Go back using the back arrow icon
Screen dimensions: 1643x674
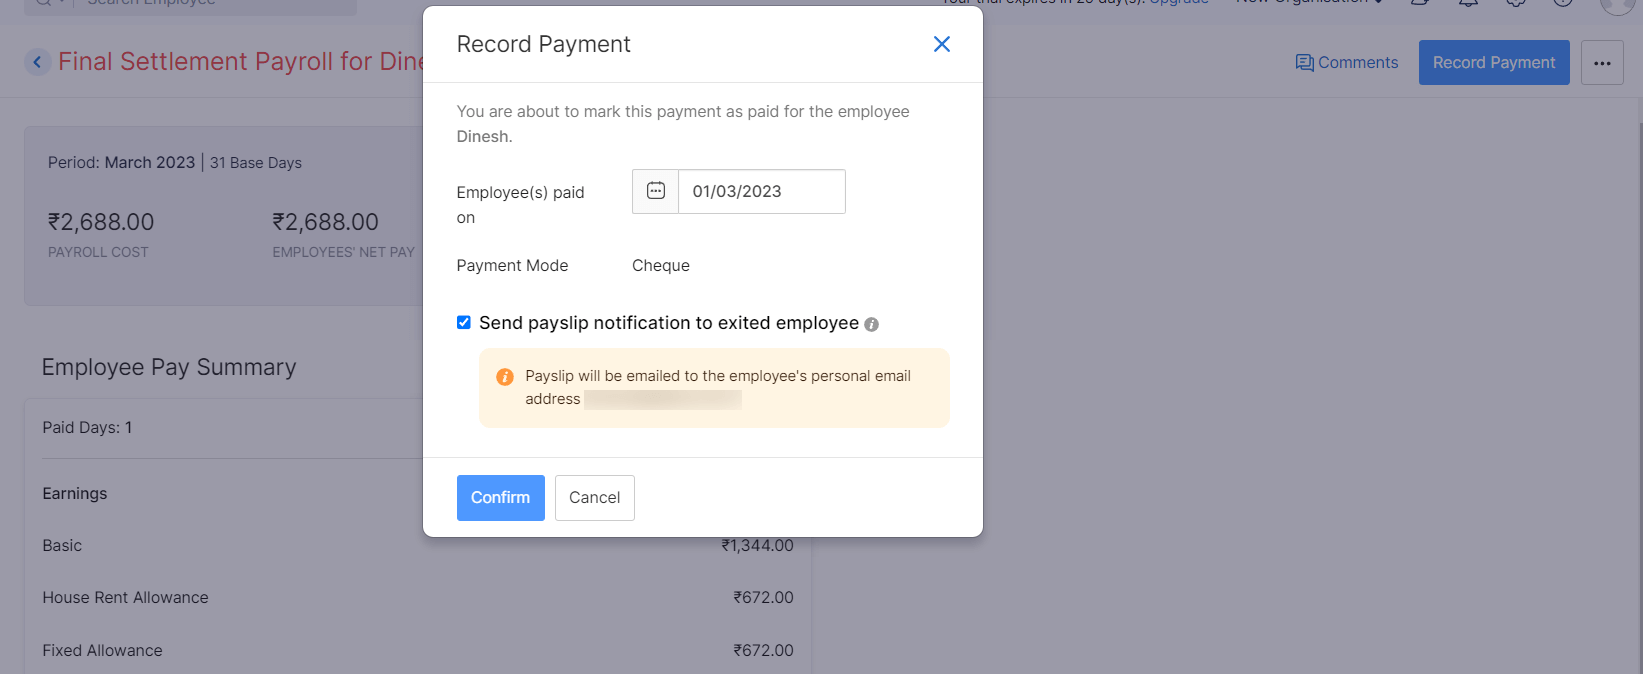tap(37, 62)
